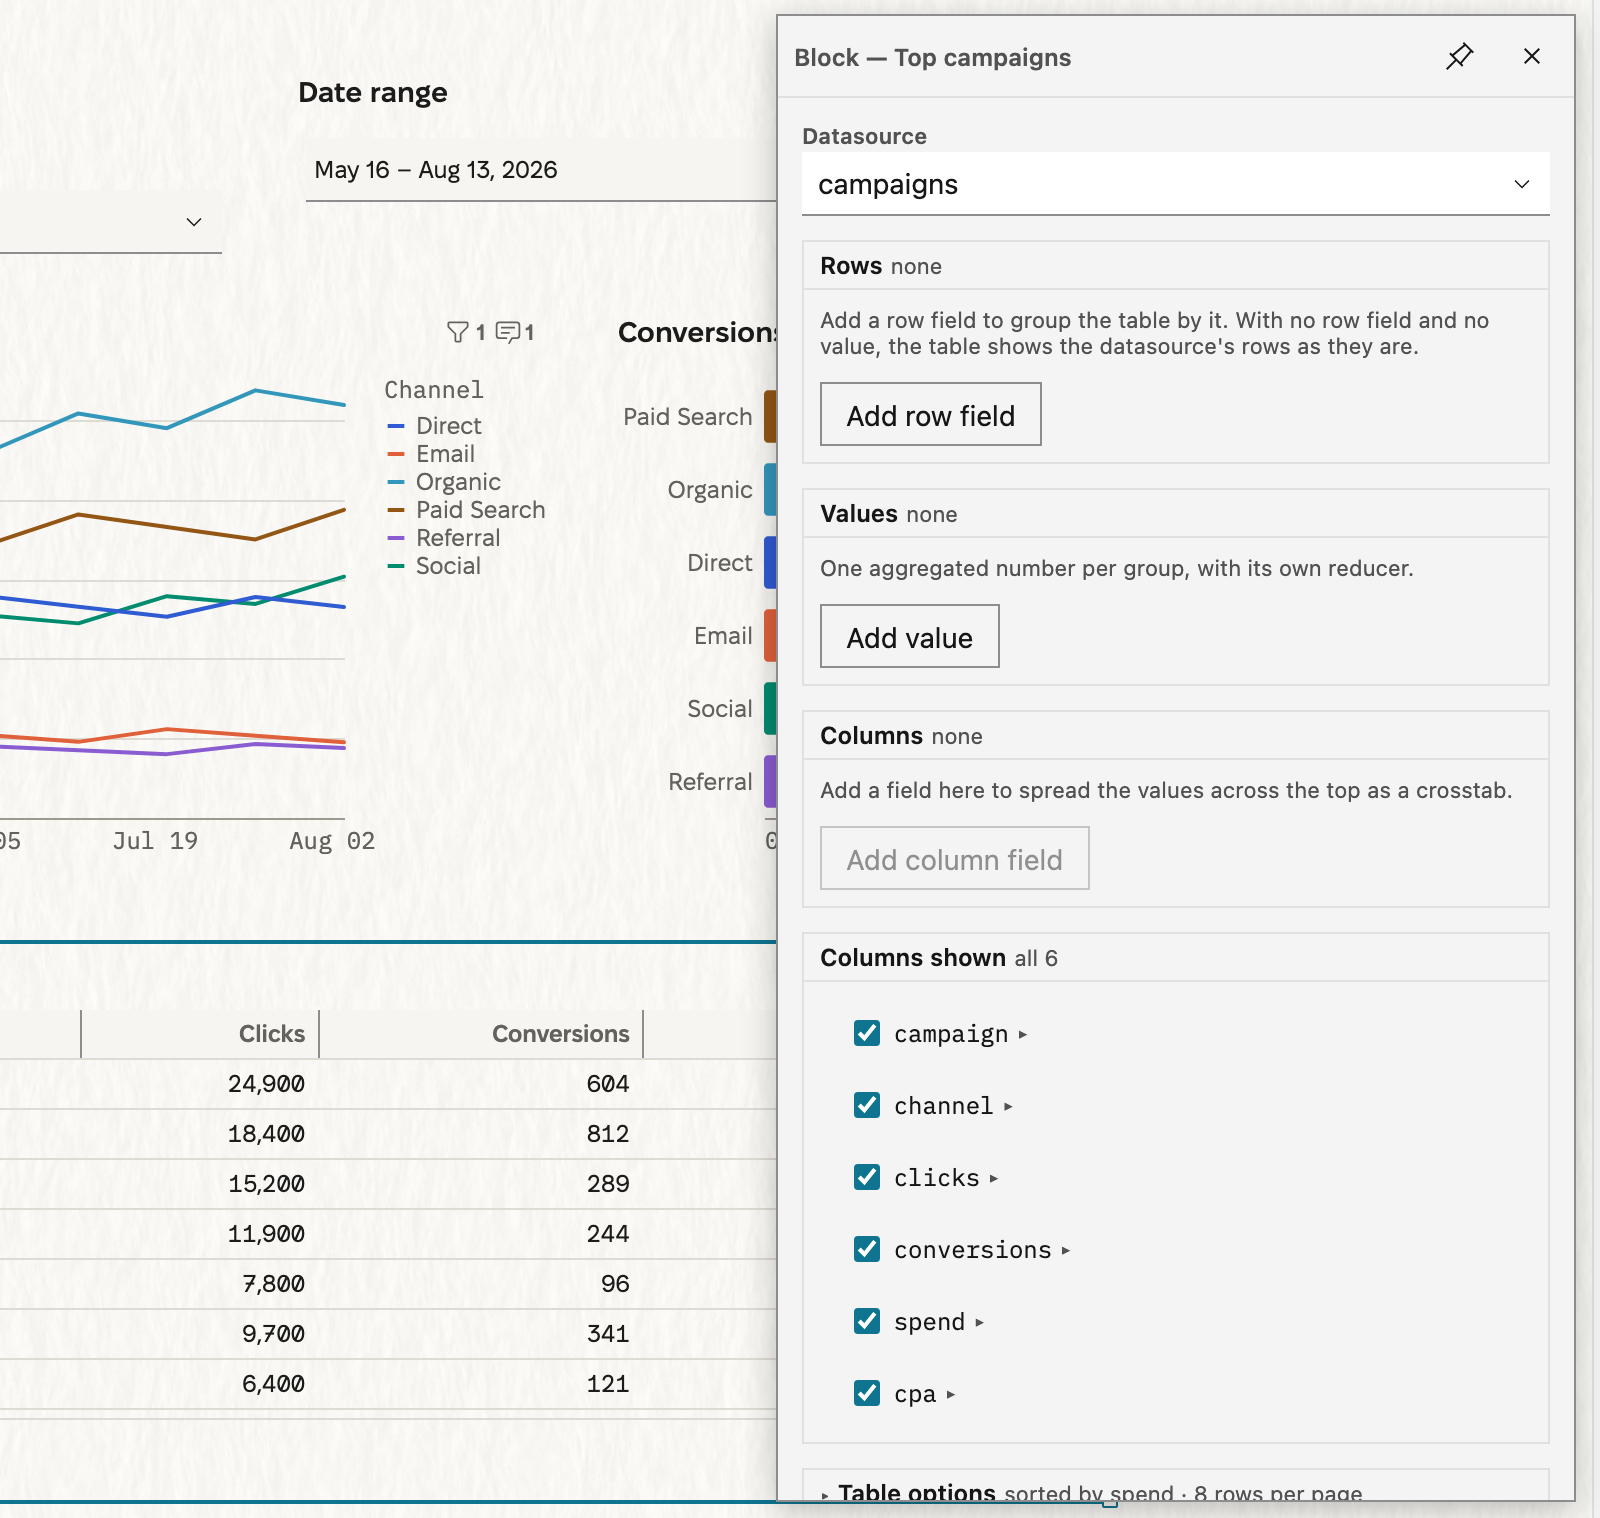Open the Datasource campaigns dropdown
This screenshot has height=1518, width=1600.
pyautogui.click(x=1175, y=184)
